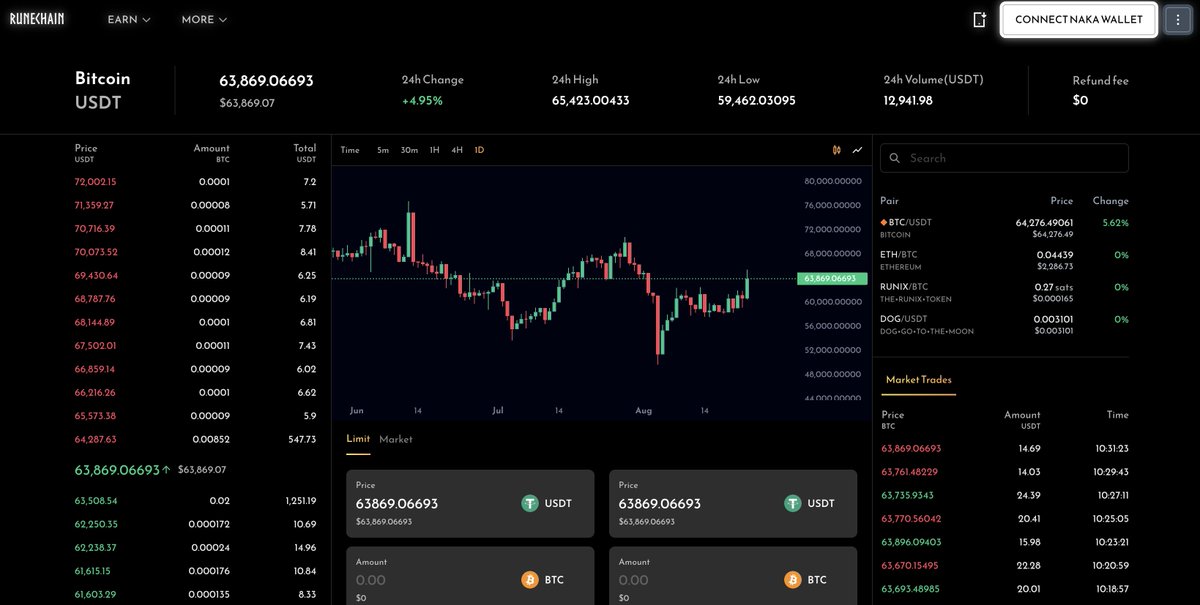Select the 30m chart interval

pyautogui.click(x=409, y=150)
